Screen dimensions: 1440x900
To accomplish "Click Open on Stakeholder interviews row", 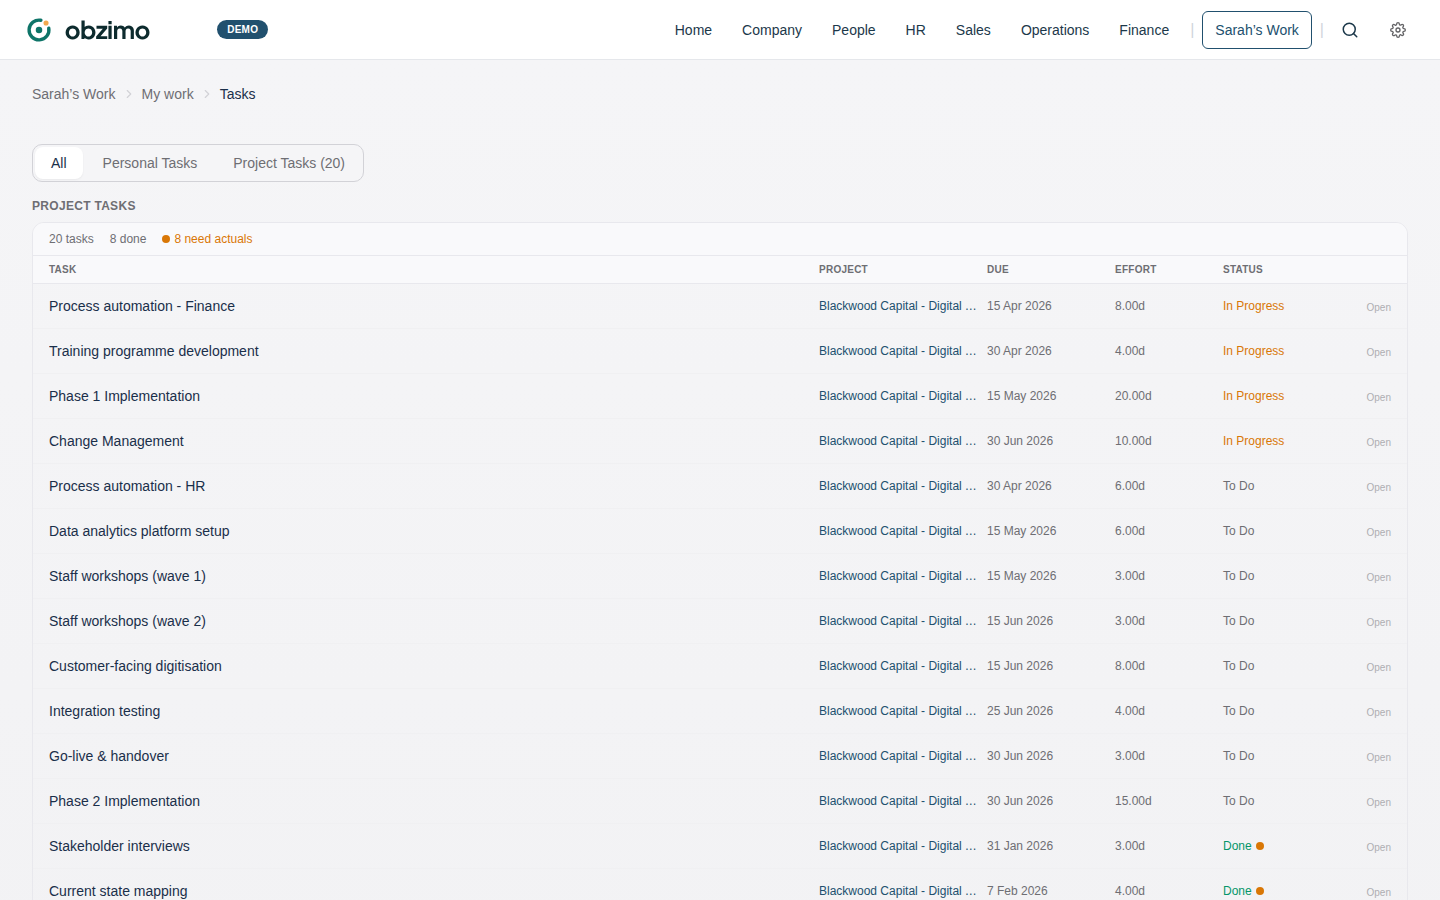I will point(1378,847).
